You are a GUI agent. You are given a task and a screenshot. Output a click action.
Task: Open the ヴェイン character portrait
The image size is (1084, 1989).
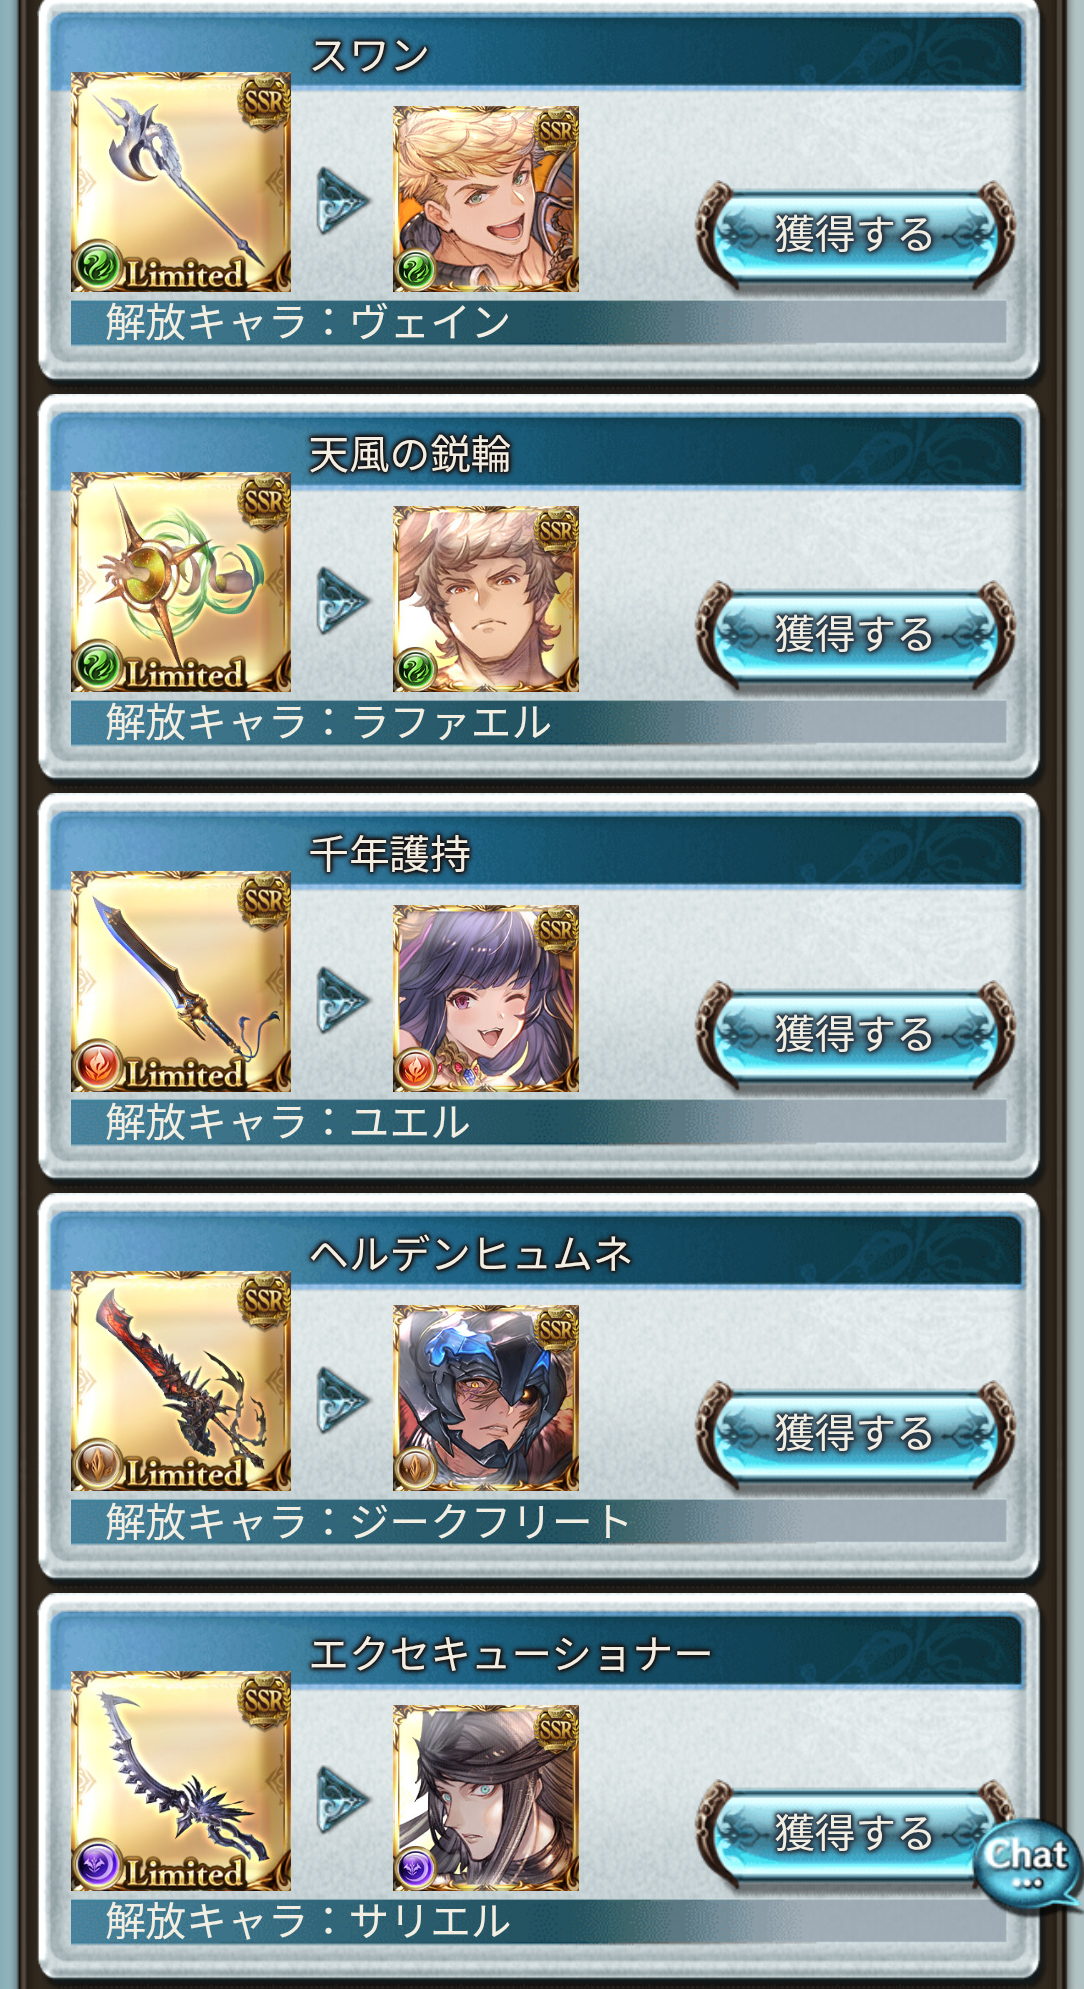click(x=486, y=199)
